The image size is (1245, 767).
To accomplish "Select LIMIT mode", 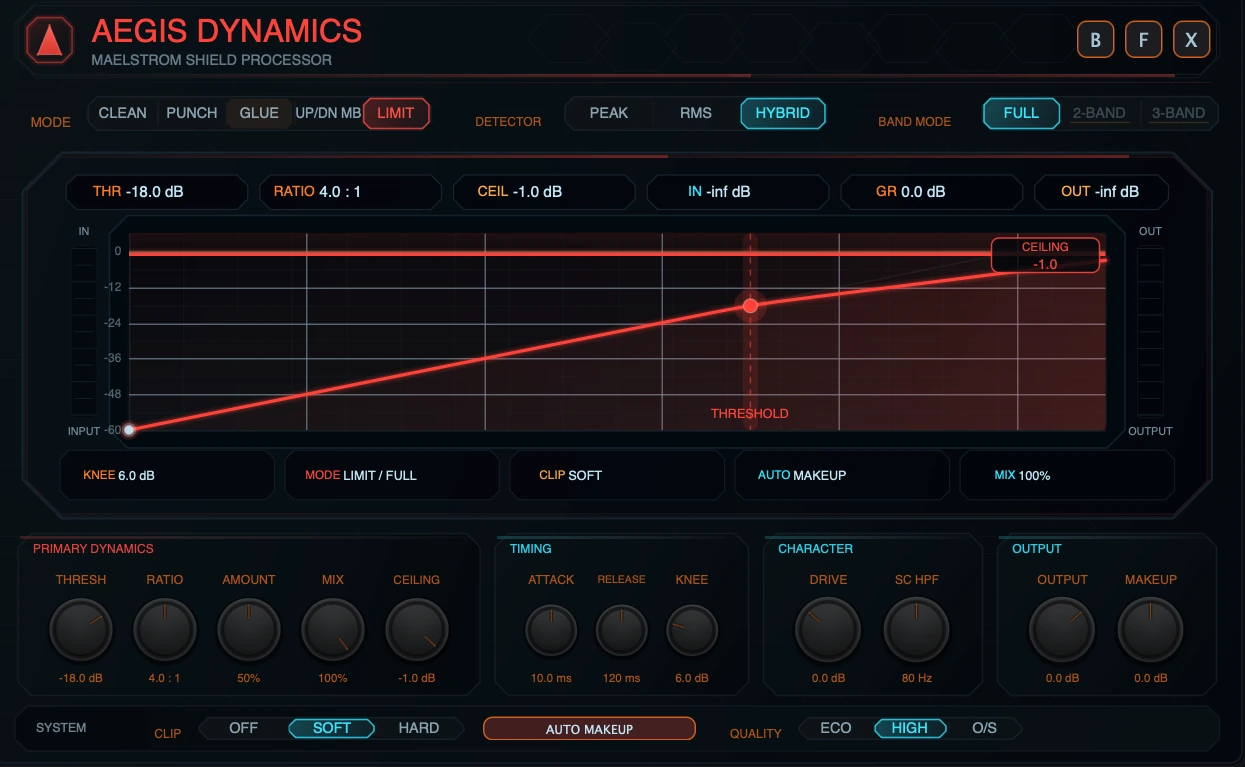I will pyautogui.click(x=396, y=113).
